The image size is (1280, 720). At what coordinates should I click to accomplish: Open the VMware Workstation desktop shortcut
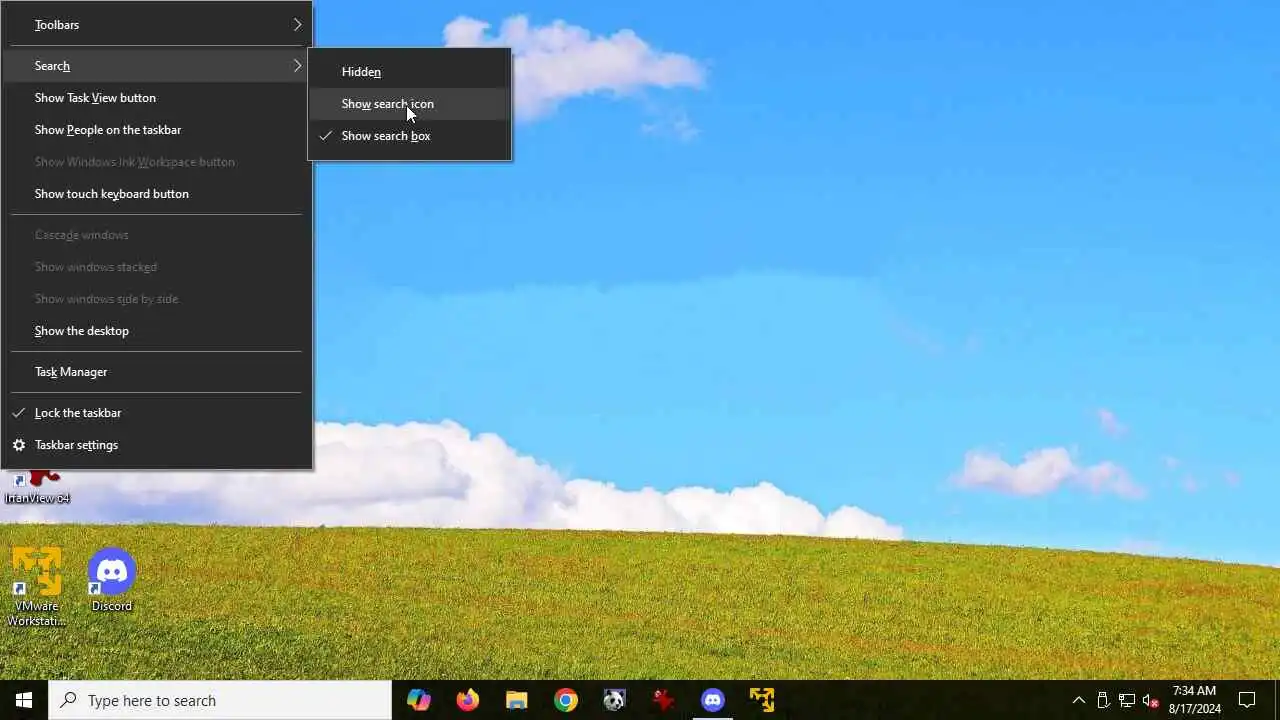point(37,588)
